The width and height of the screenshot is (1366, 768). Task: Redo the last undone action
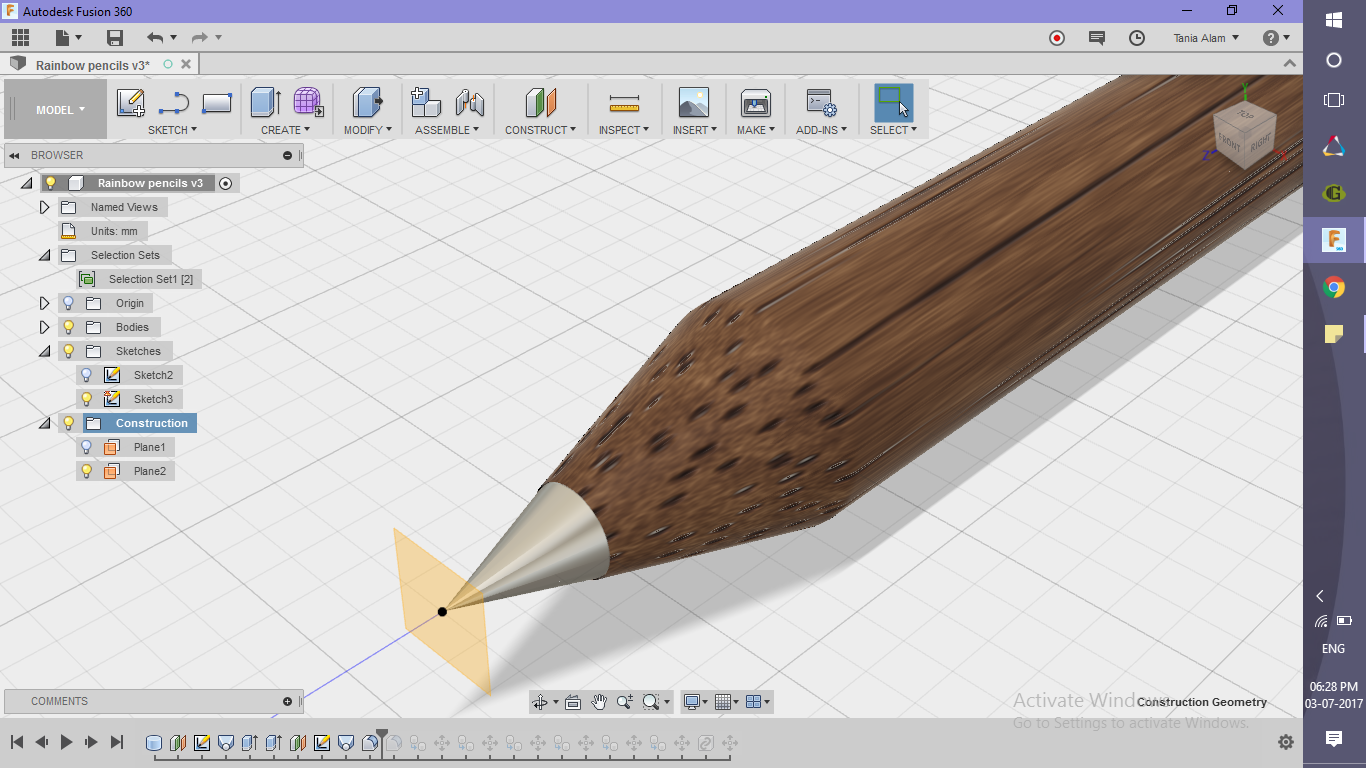[199, 38]
